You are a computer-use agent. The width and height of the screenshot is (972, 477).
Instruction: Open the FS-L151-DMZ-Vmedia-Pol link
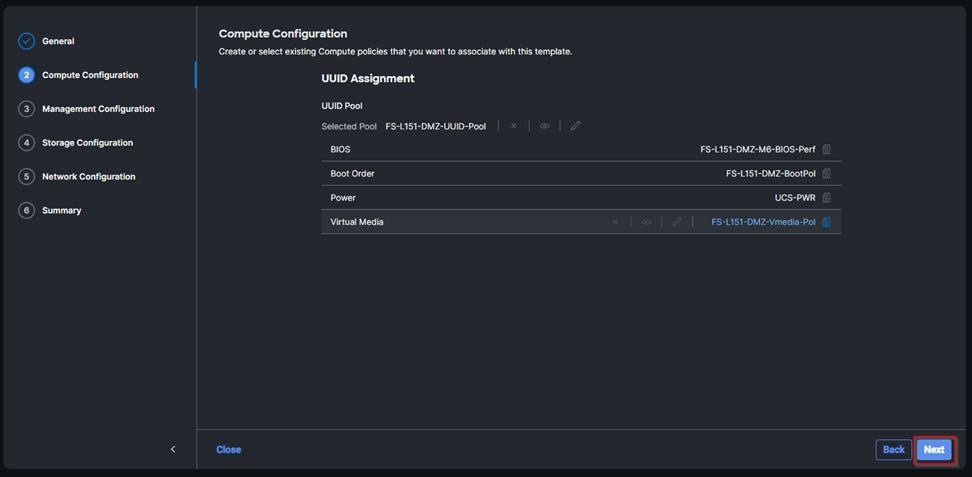pyautogui.click(x=763, y=222)
